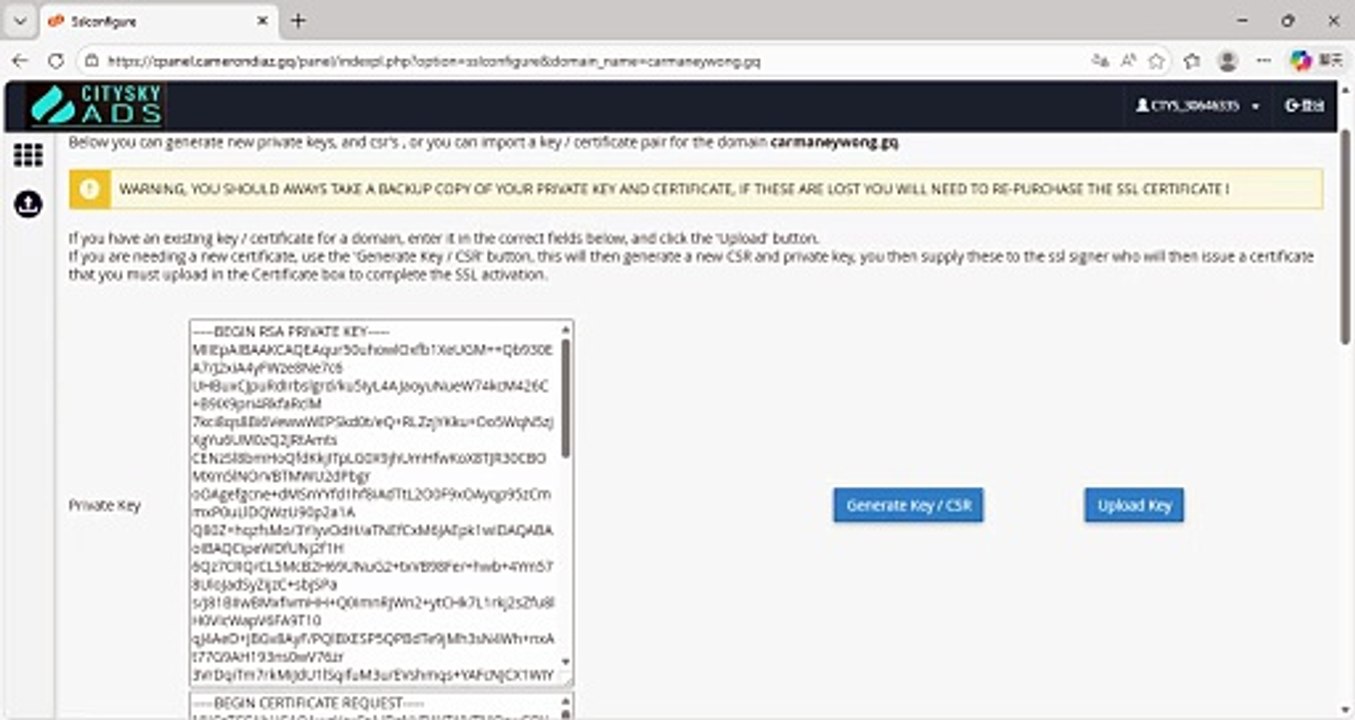Viewport: 1355px width, 720px height.
Task: Open browser settings and more menu
Action: (x=1263, y=61)
